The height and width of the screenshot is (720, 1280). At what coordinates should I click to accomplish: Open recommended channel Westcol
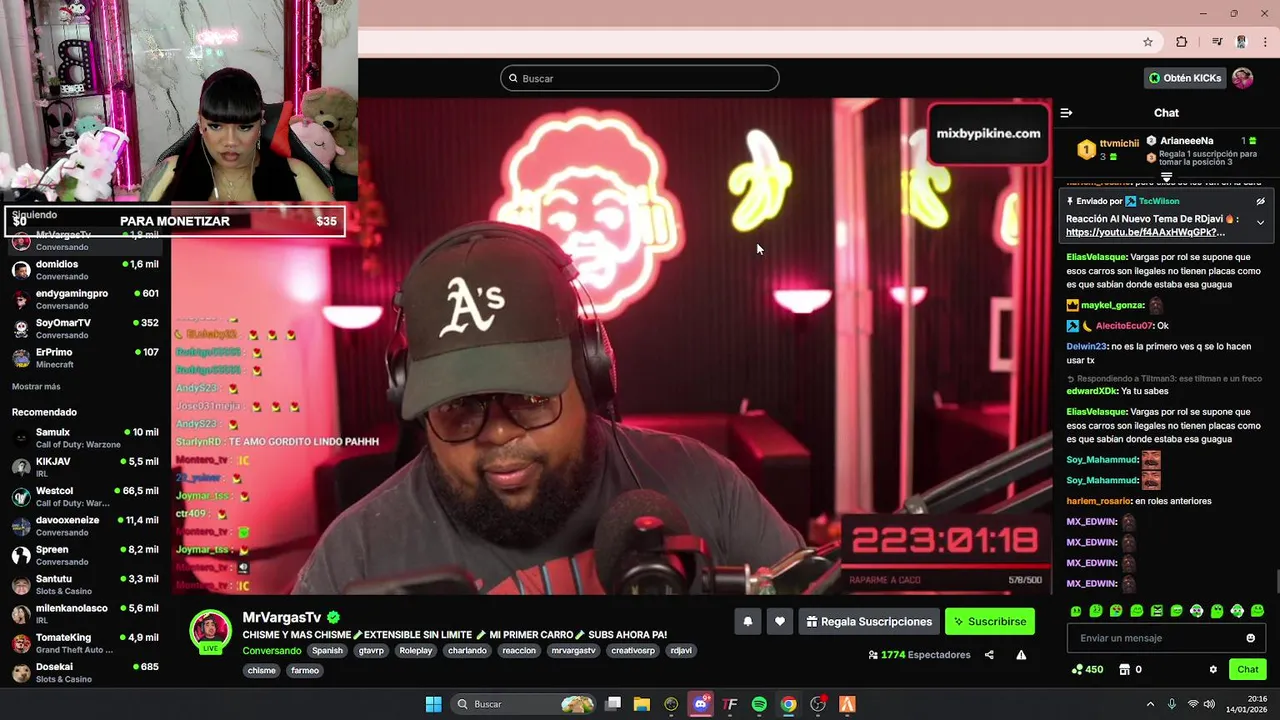pos(85,497)
